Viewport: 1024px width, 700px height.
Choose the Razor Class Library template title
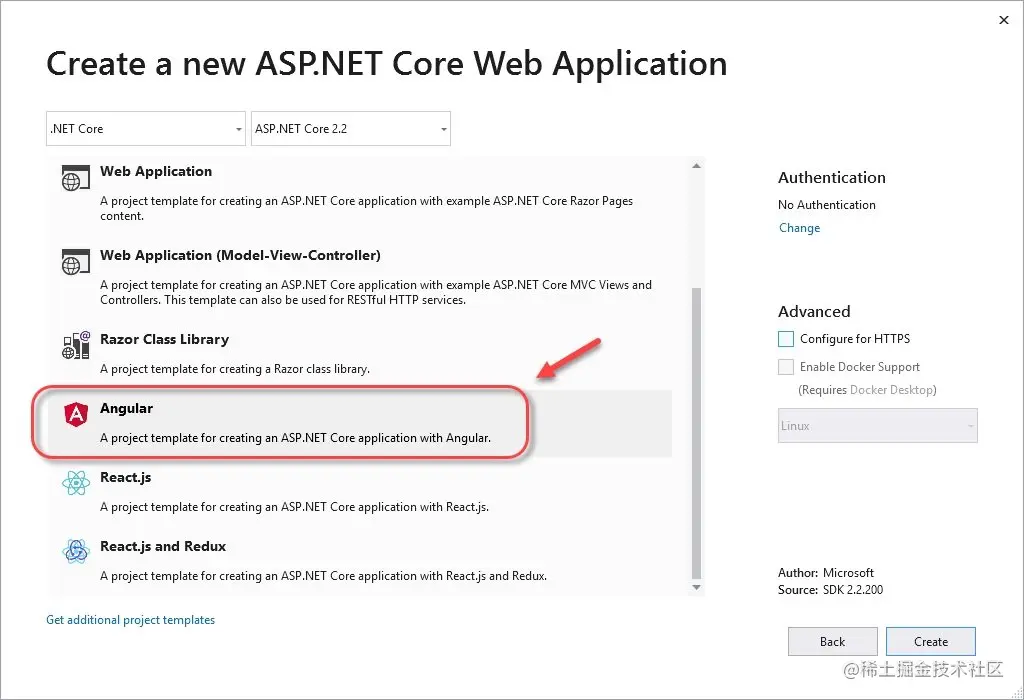tap(165, 340)
